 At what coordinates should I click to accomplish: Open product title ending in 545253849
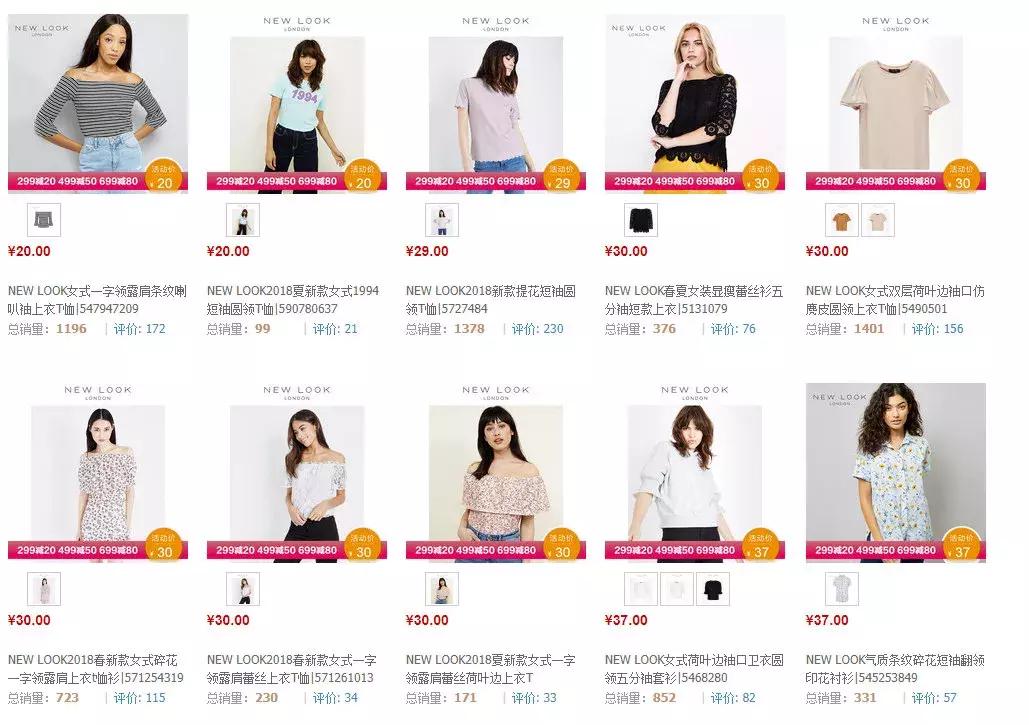click(895, 669)
